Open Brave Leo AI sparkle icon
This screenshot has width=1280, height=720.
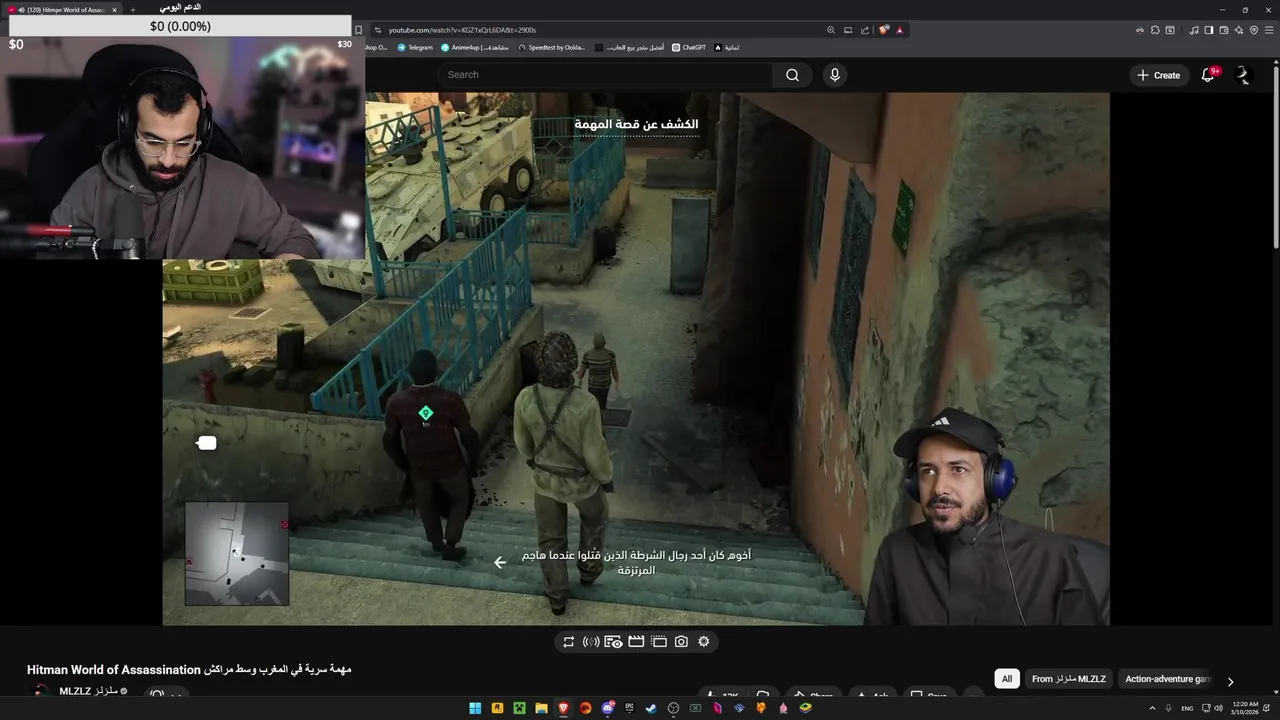pos(1239,30)
